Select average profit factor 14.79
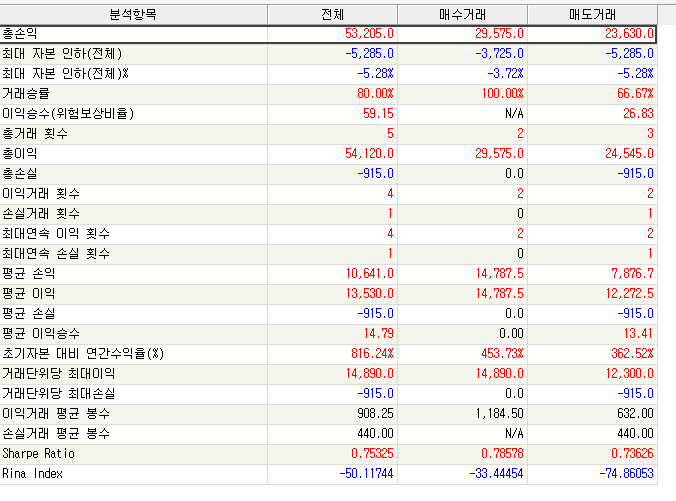The width and height of the screenshot is (676, 501). pos(379,333)
